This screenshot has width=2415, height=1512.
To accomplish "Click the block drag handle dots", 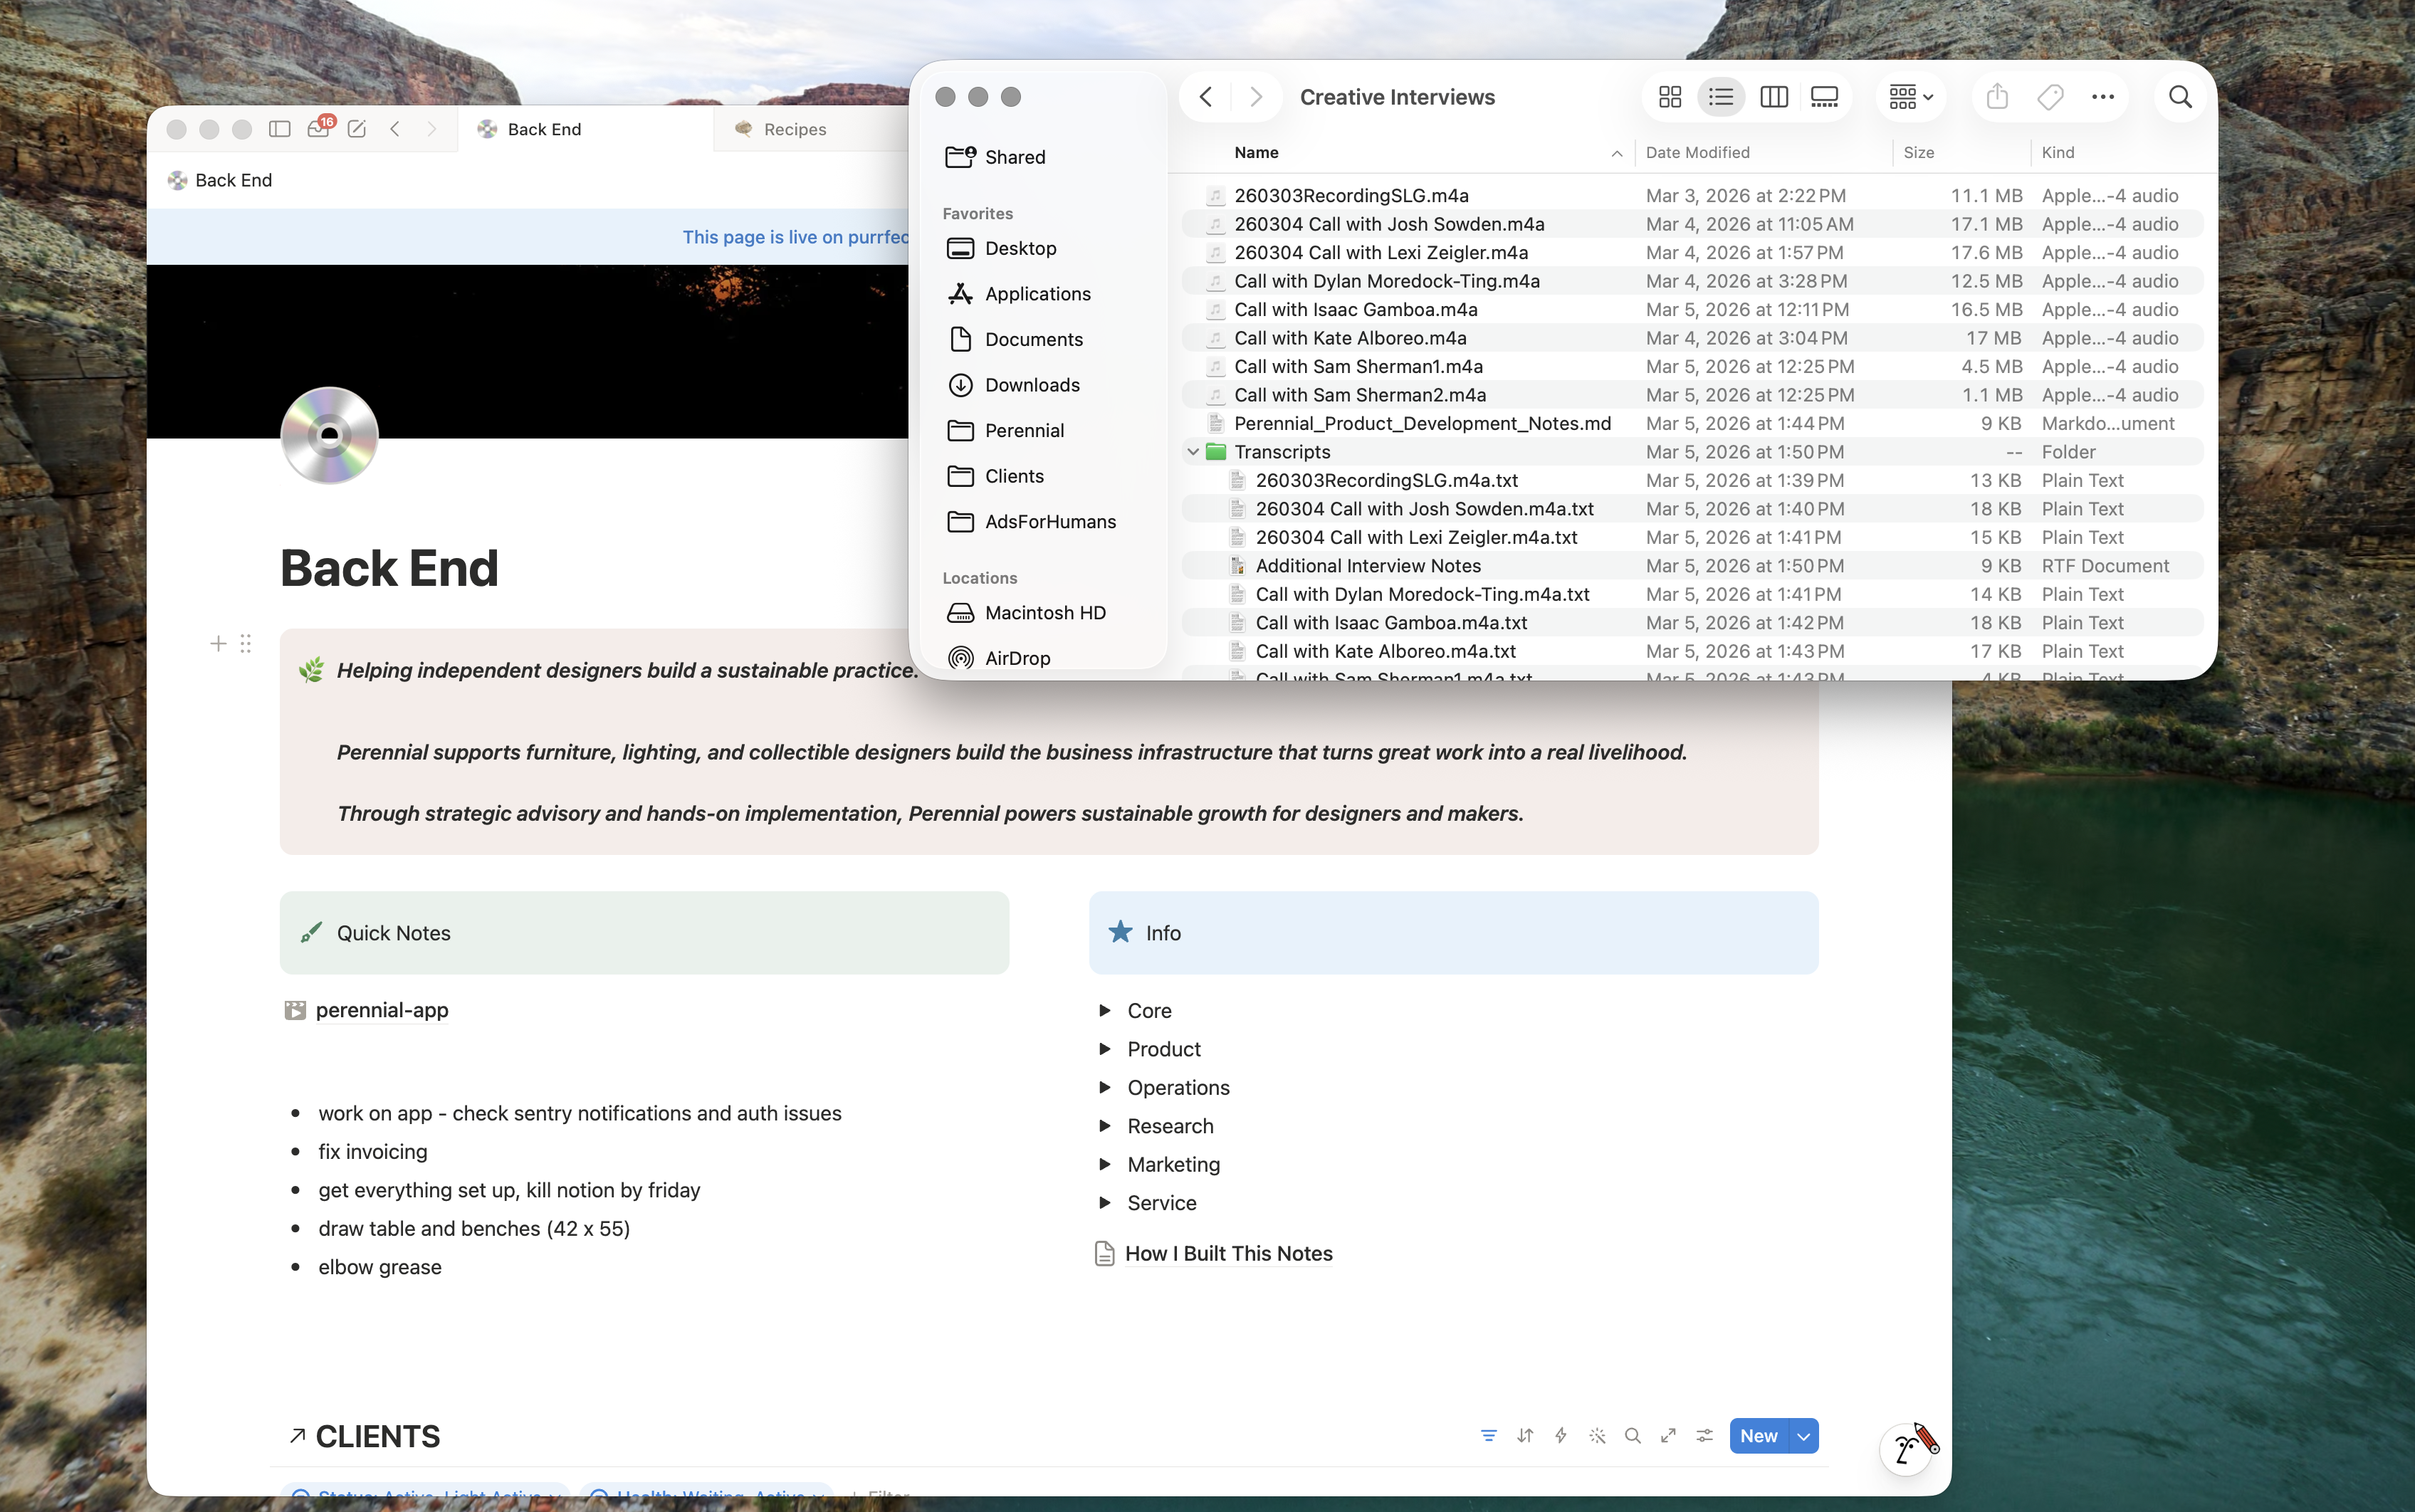I will tap(246, 644).
